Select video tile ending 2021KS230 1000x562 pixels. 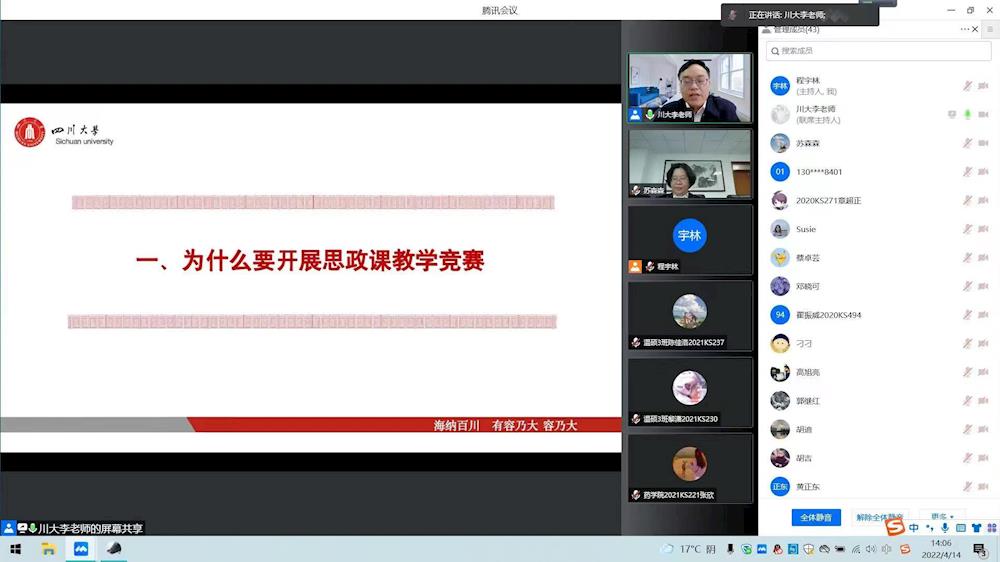click(689, 392)
